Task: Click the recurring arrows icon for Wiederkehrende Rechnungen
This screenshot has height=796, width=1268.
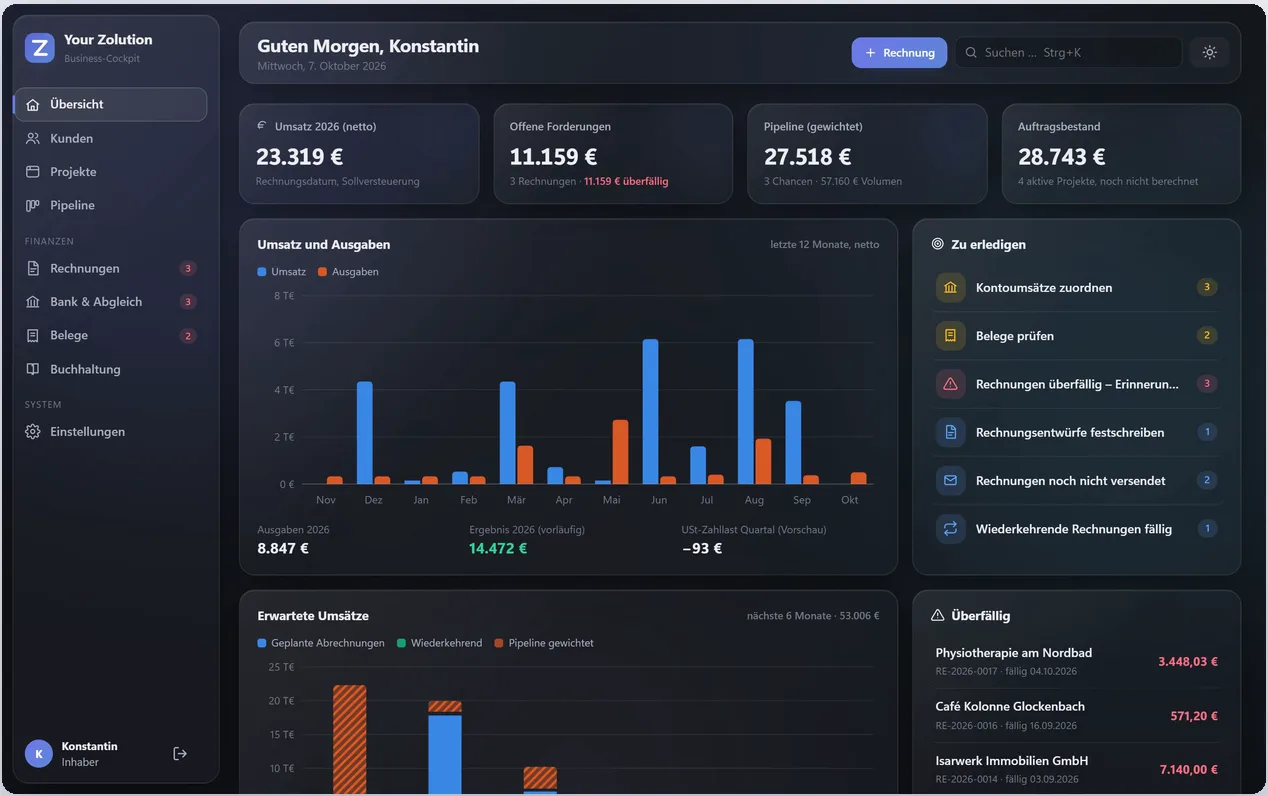Action: click(950, 529)
